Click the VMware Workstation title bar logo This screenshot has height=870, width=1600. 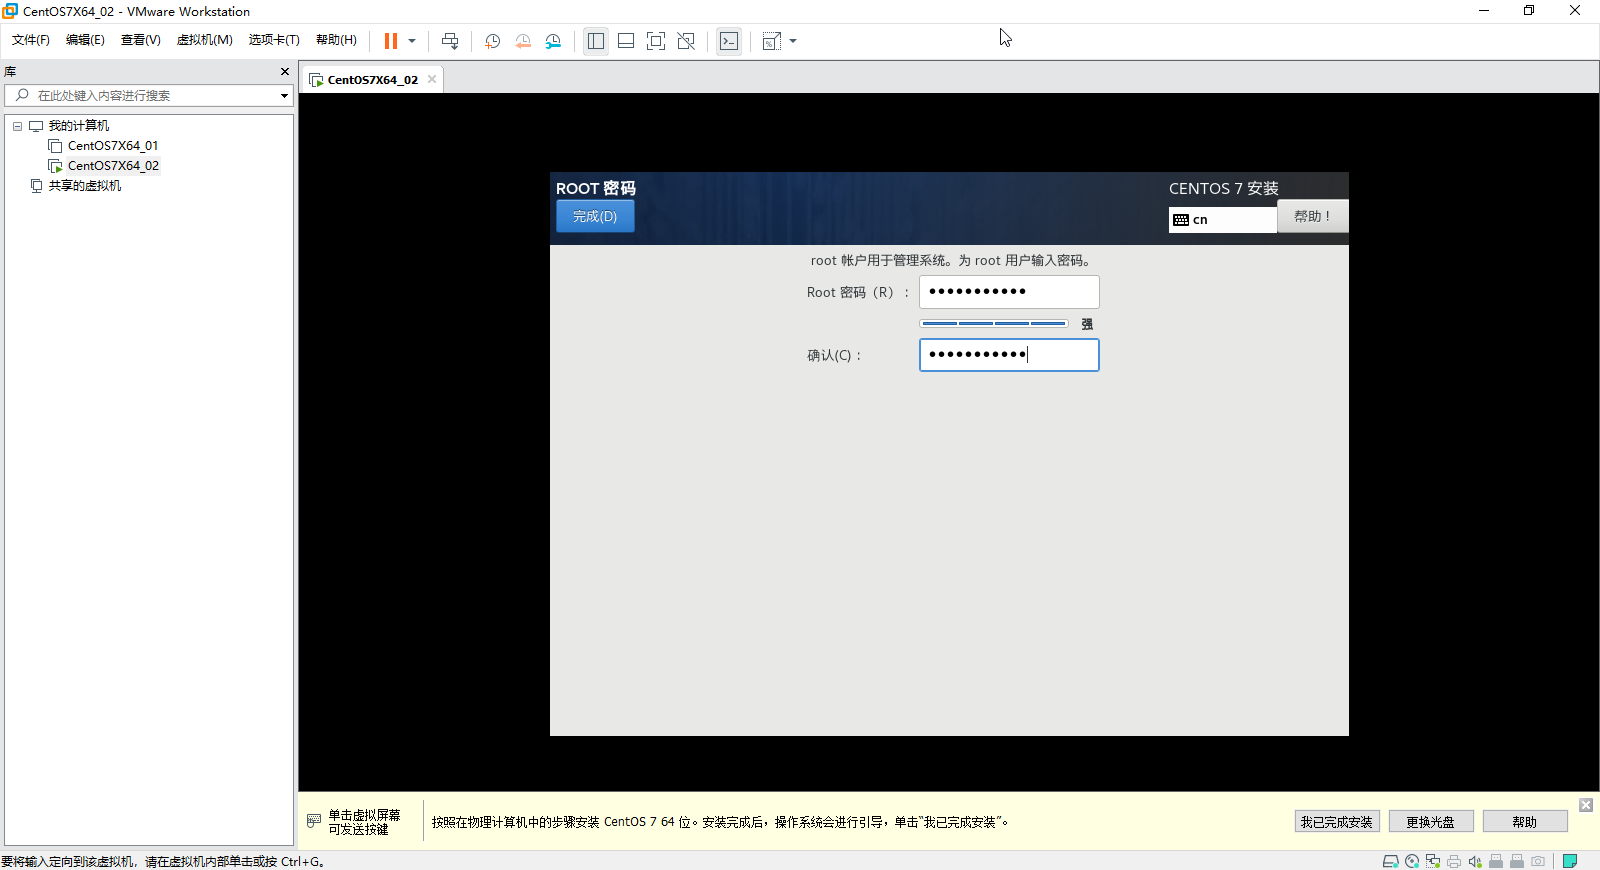point(10,11)
